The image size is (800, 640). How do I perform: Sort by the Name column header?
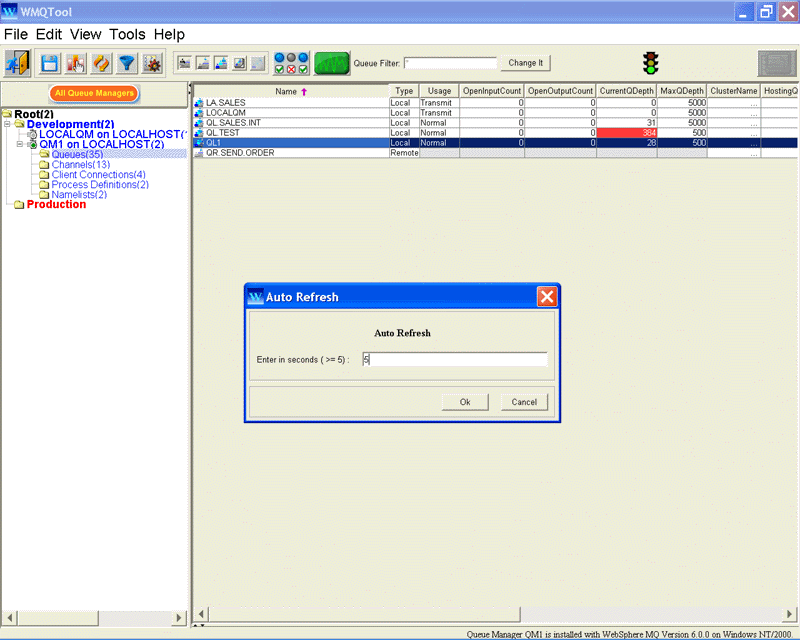[291, 91]
